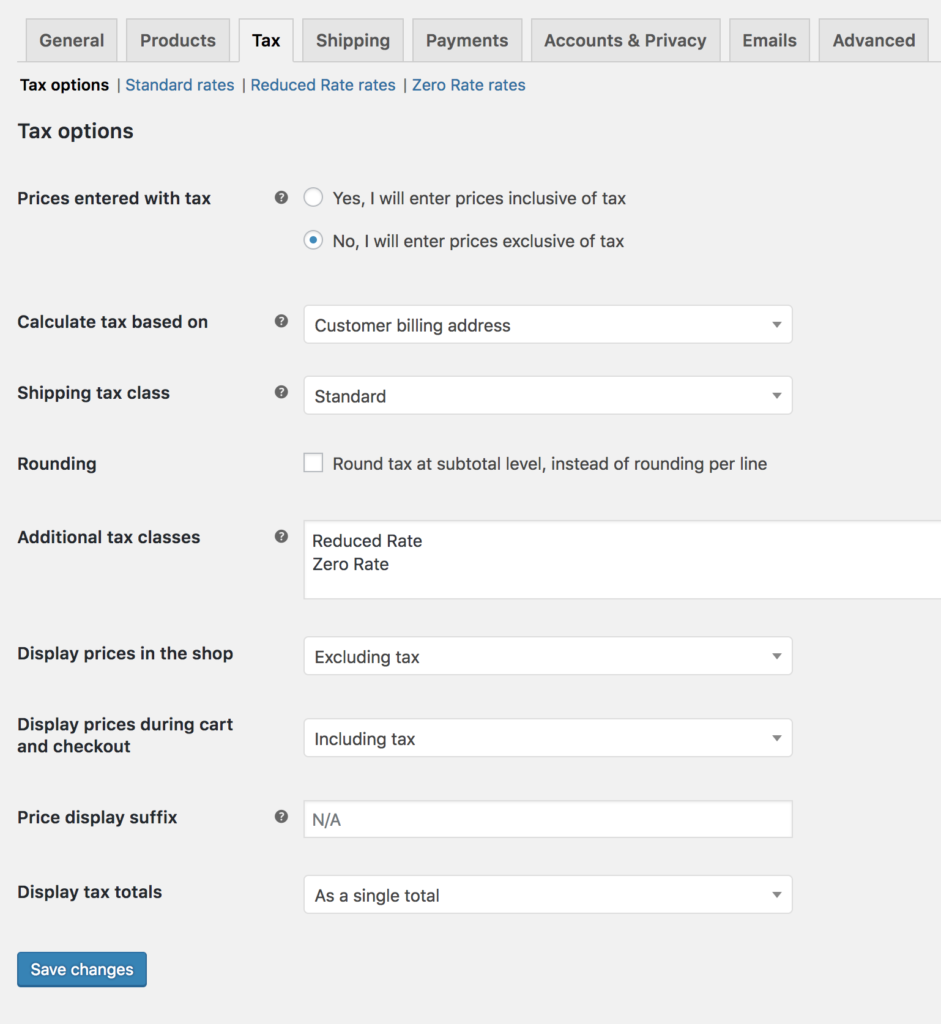Go to the Accounts & Privacy tab
This screenshot has height=1024, width=941.
coord(625,40)
